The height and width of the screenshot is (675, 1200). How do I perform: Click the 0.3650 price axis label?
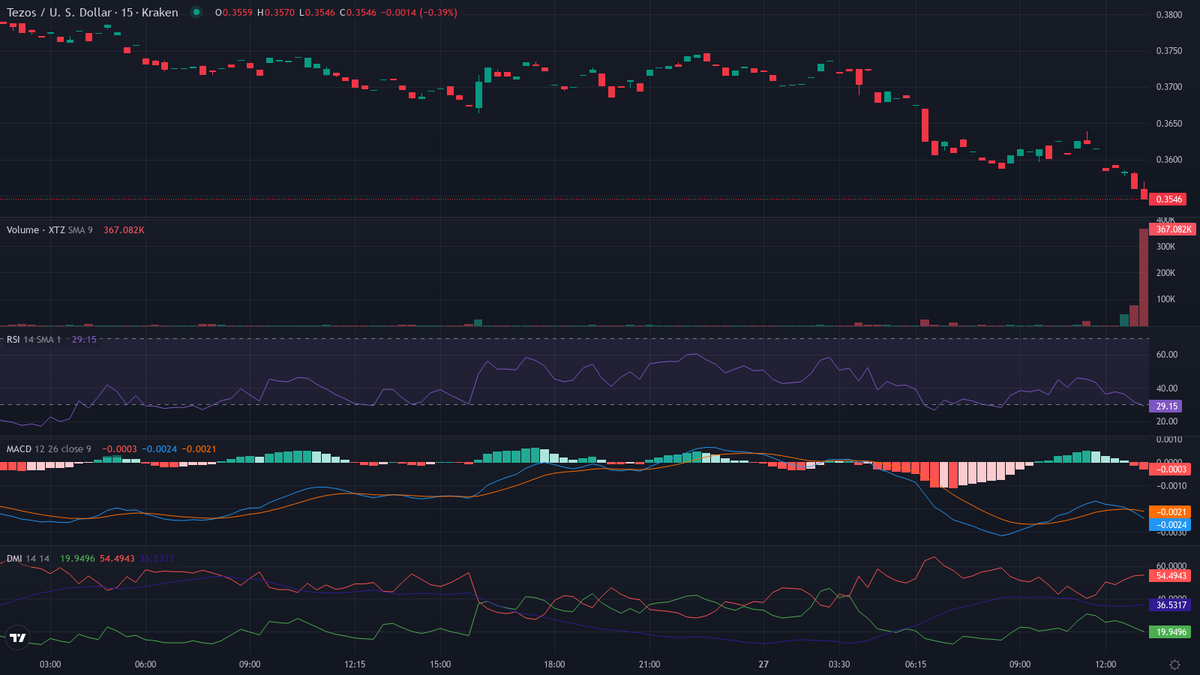pyautogui.click(x=1169, y=123)
